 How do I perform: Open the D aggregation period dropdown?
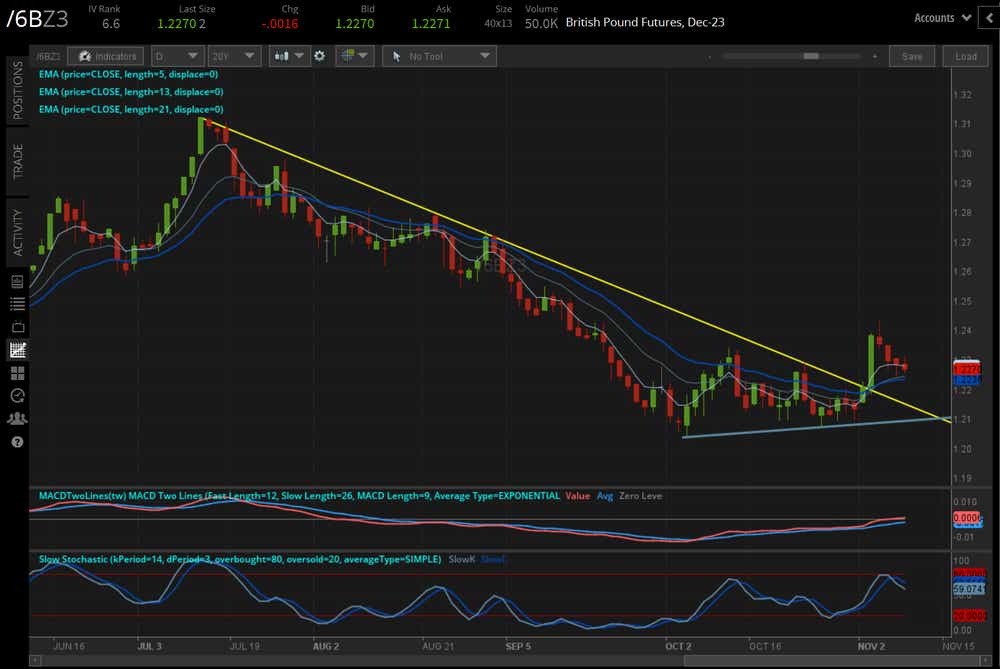click(x=177, y=56)
